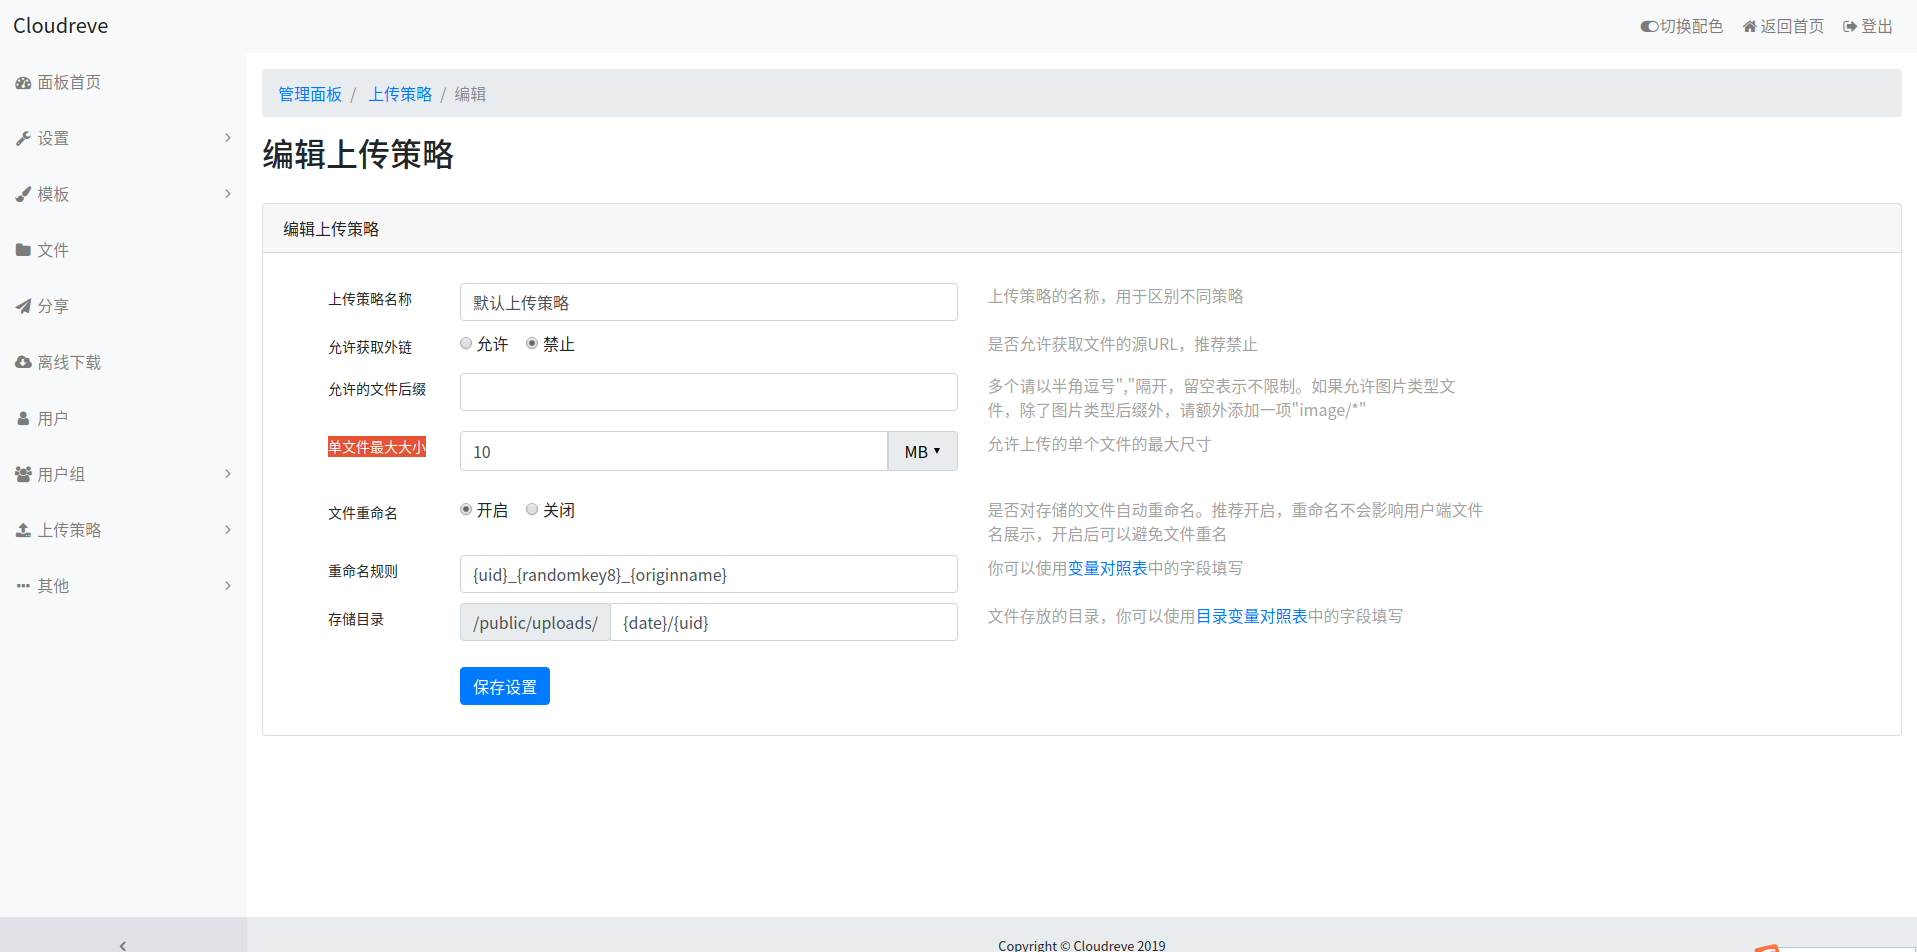
Task: Select the 上传策略 upload policy icon
Action: 23,529
